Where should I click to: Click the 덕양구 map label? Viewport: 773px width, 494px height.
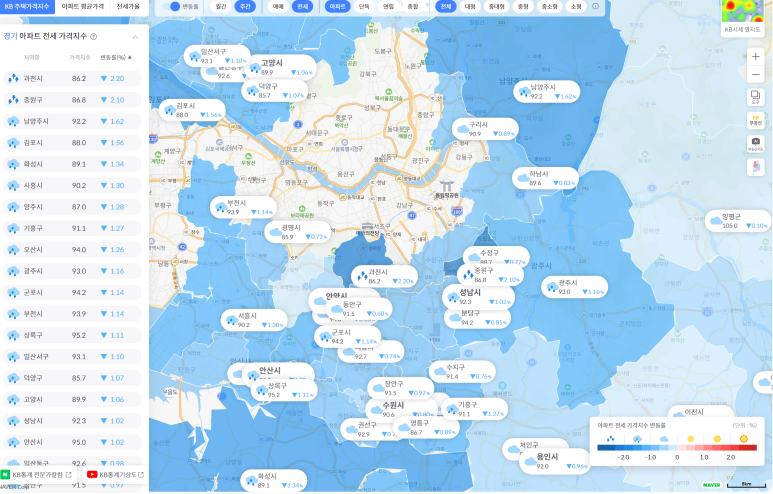click(x=275, y=91)
